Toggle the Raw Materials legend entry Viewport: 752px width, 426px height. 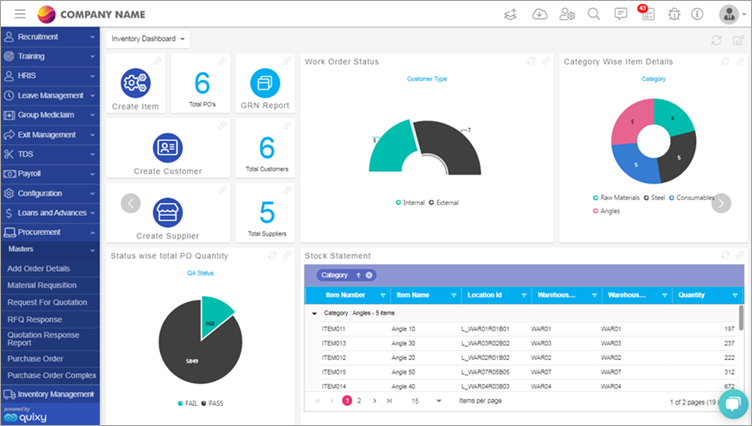pos(618,198)
